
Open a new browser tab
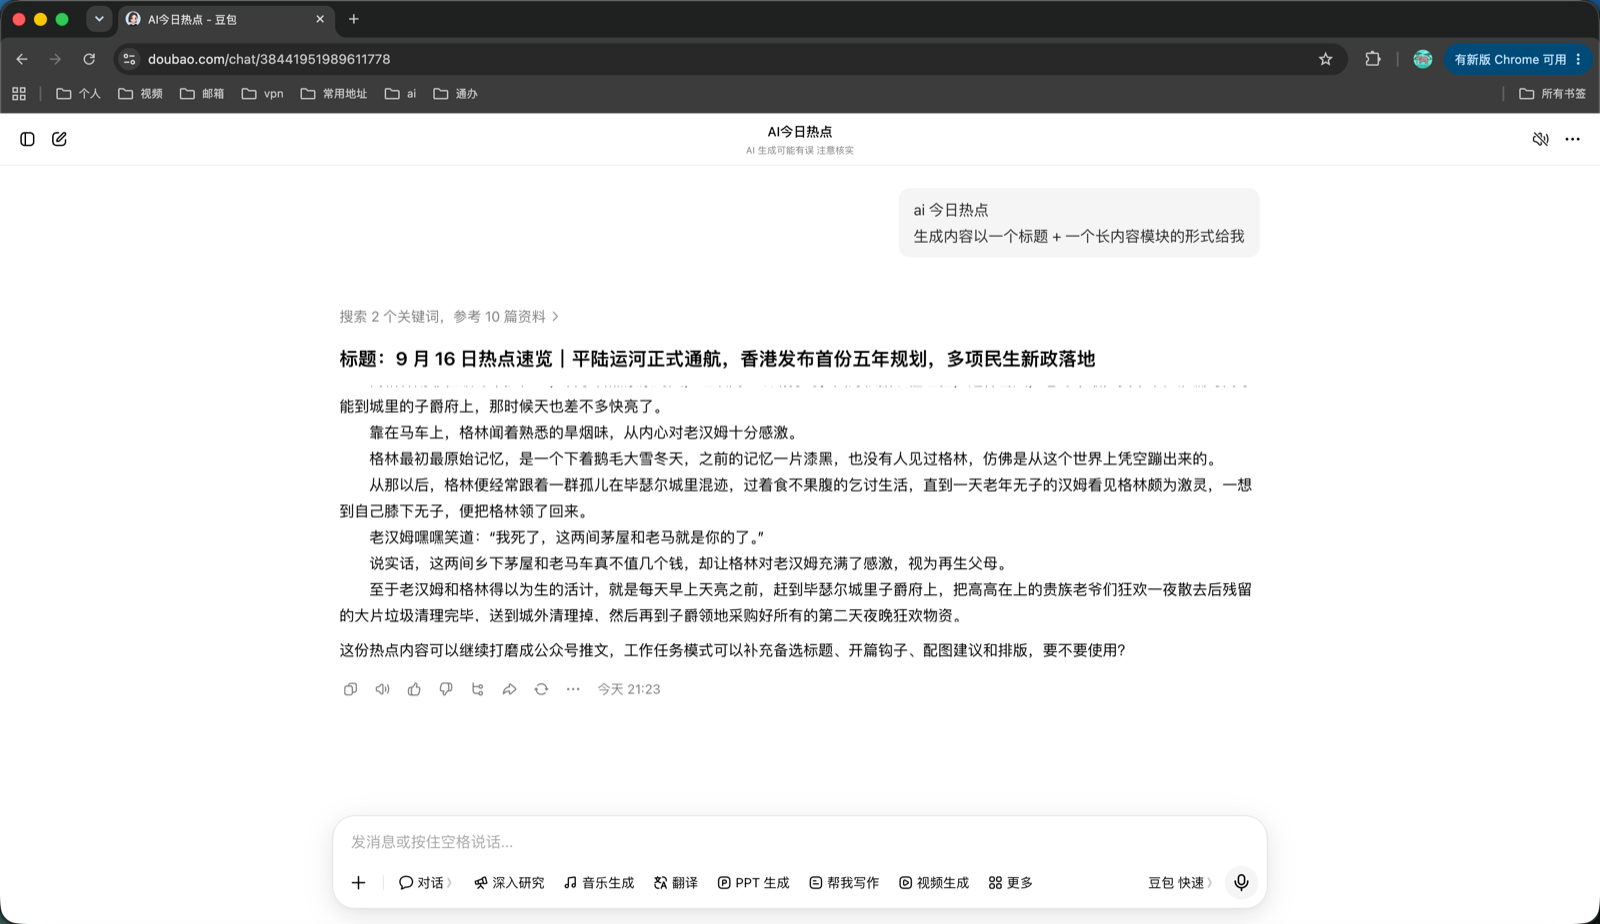click(353, 19)
